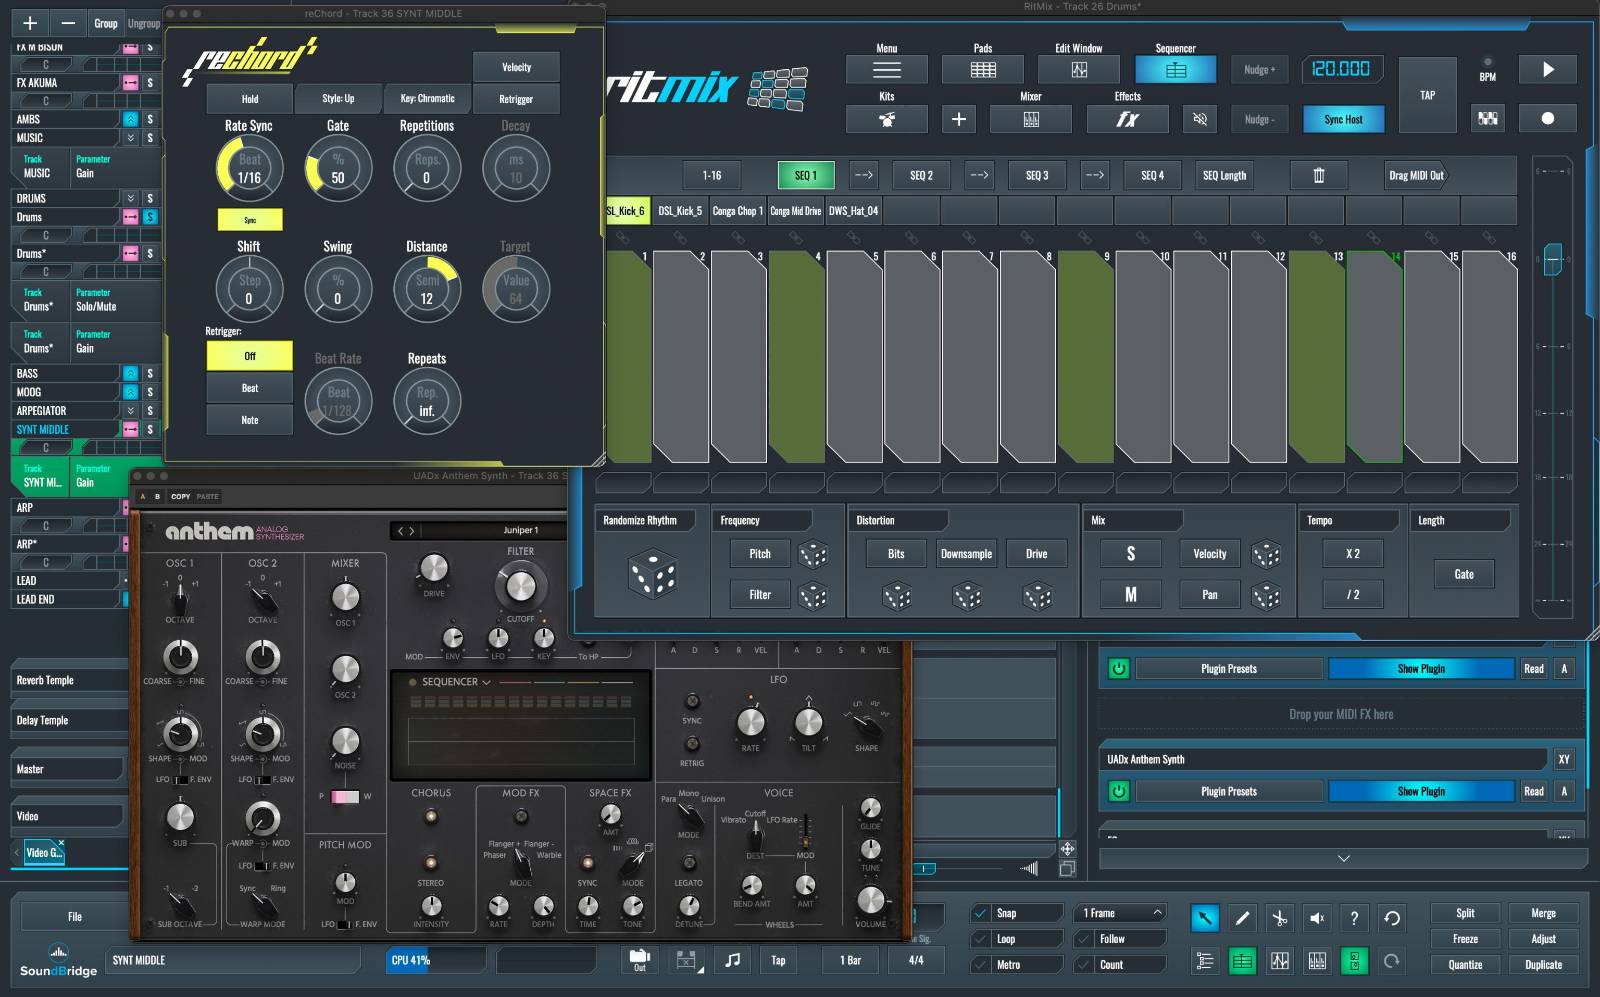Adjust the Anthem CUTOFF filter knob
Viewport: 1600px width, 997px height.
coord(520,587)
